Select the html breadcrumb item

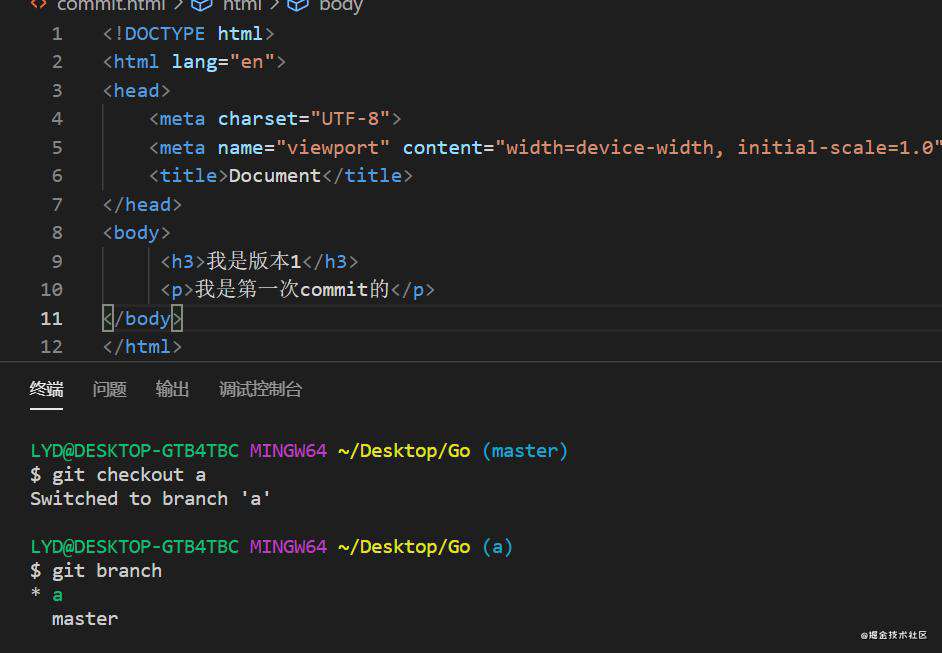242,5
